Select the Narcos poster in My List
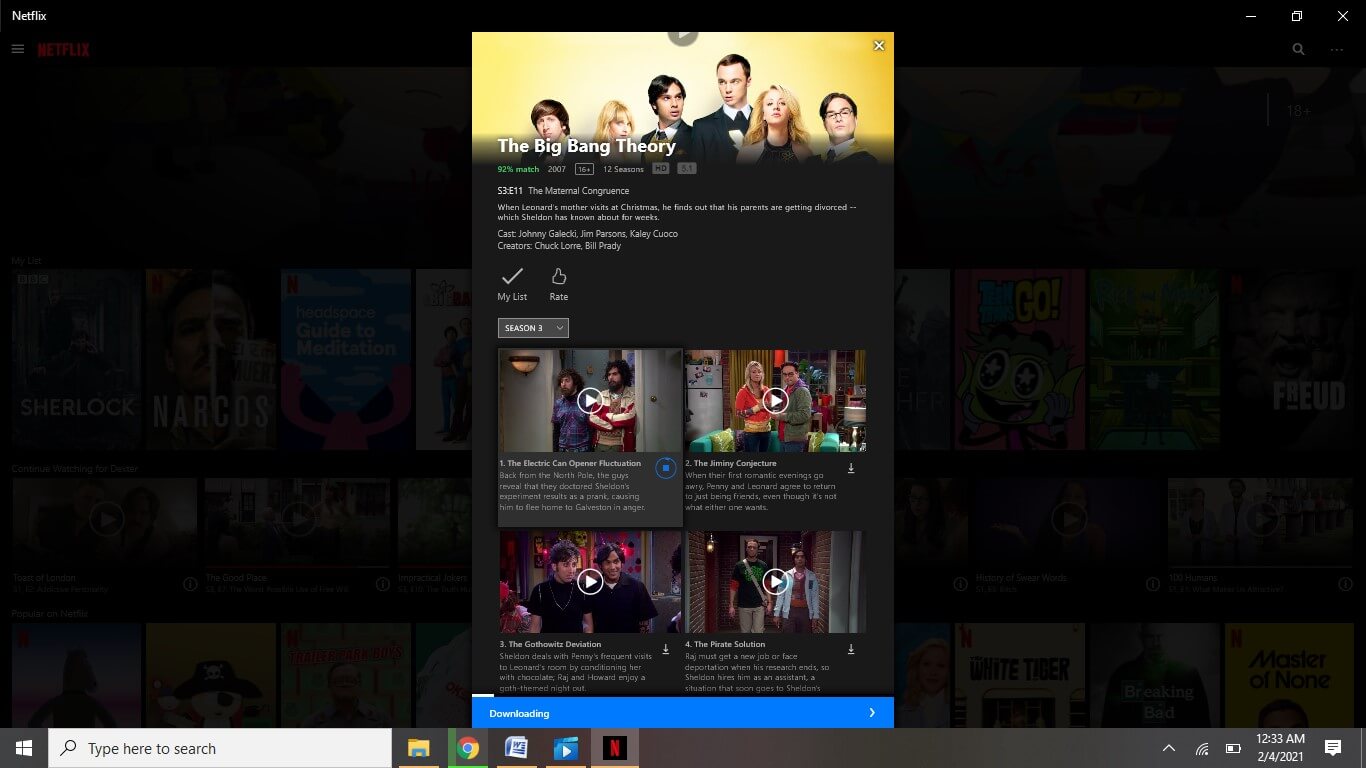 click(211, 359)
